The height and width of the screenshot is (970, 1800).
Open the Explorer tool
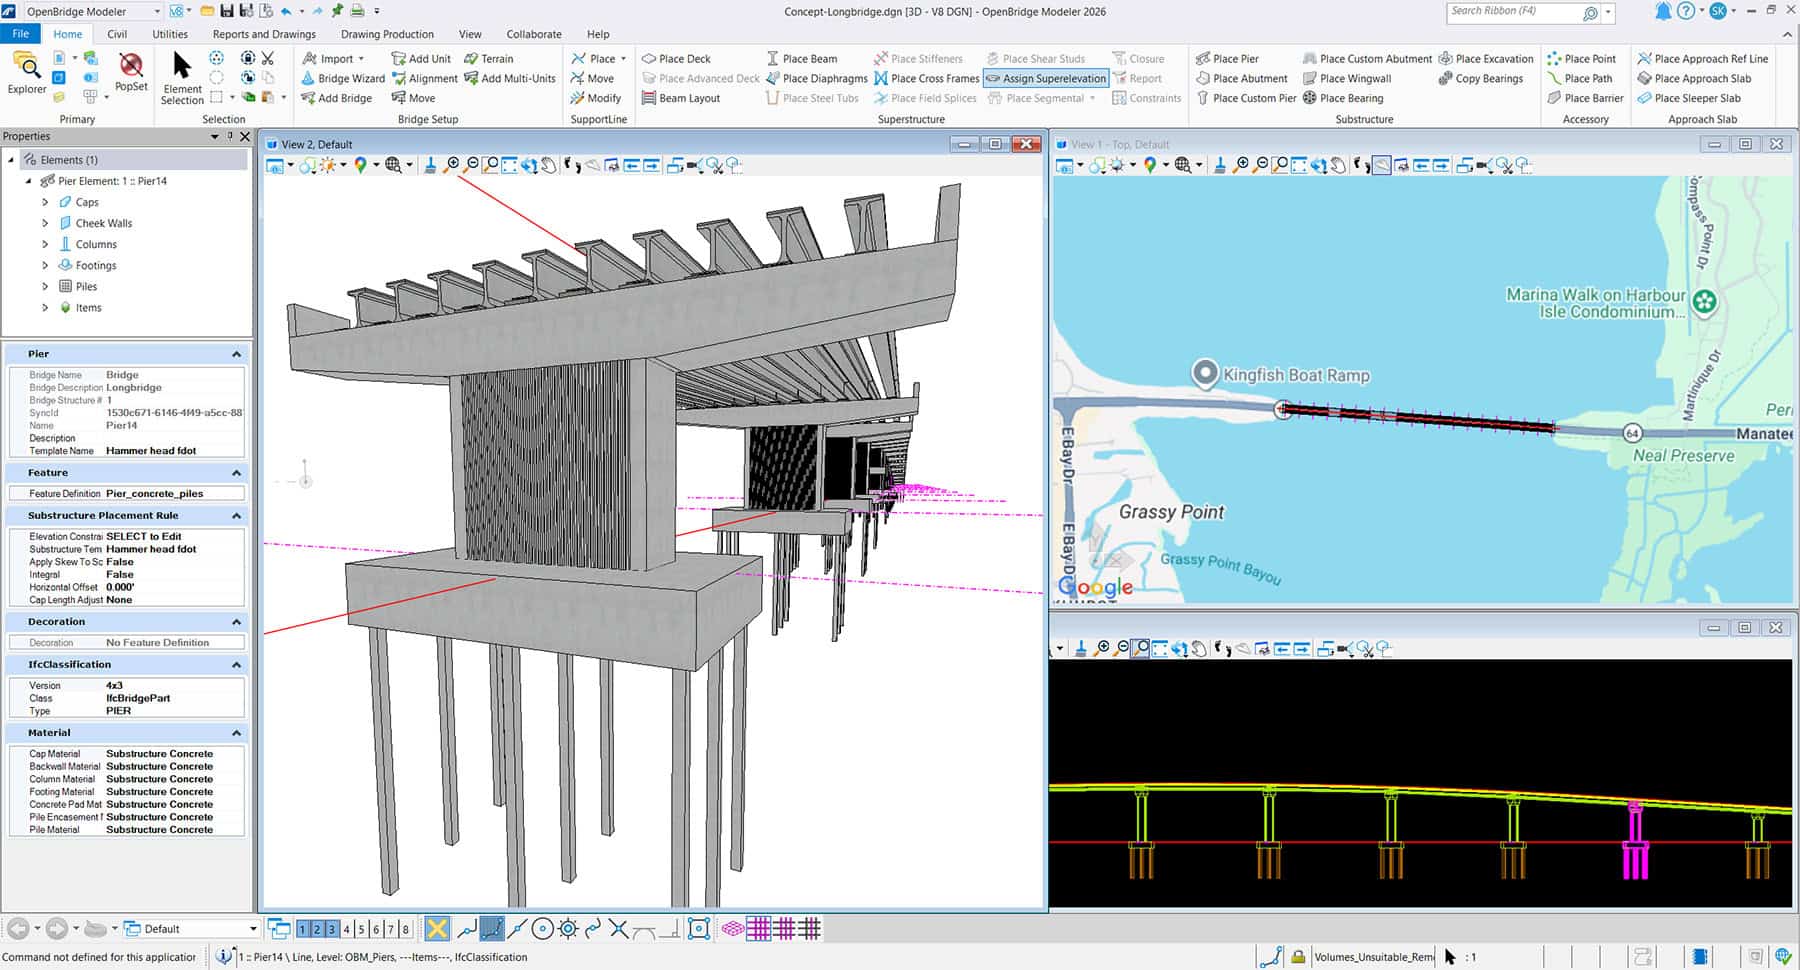click(x=27, y=75)
